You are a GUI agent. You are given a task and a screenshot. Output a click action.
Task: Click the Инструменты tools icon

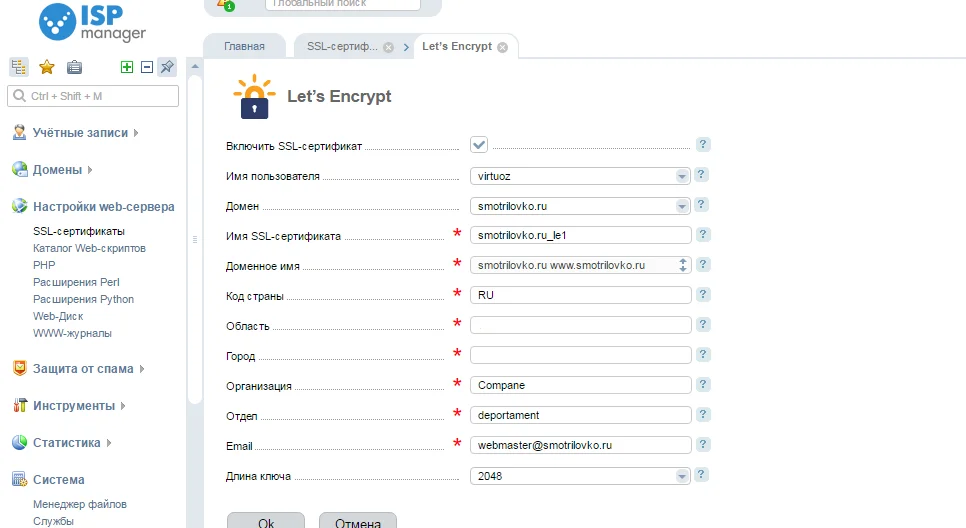(20, 405)
